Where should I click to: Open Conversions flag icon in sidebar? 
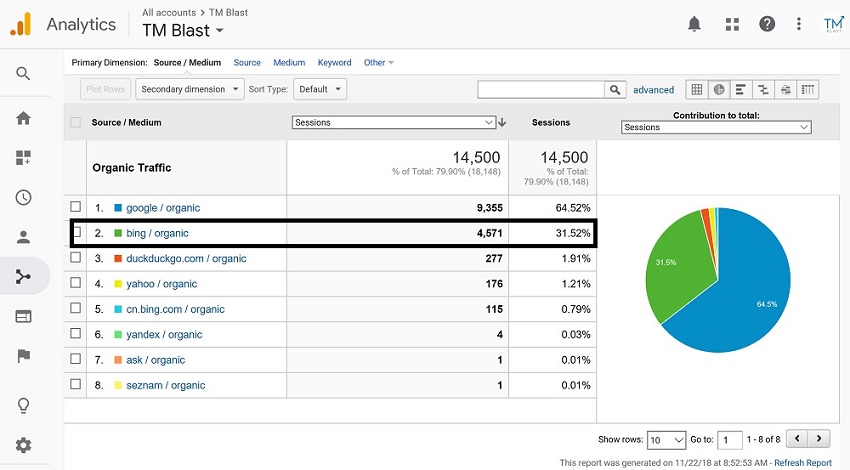coord(23,356)
